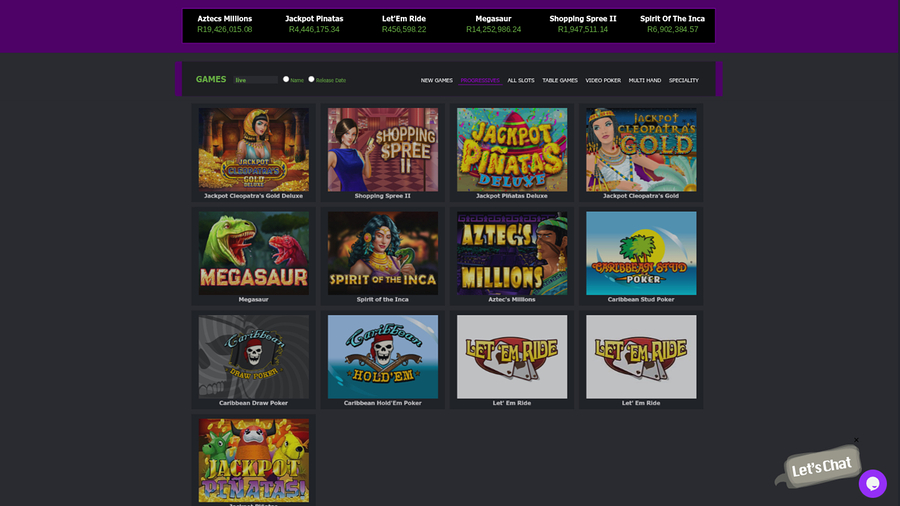This screenshot has width=900, height=506.
Task: Click the Megasaur jackpot ticker entry
Action: pyautogui.click(x=493, y=24)
